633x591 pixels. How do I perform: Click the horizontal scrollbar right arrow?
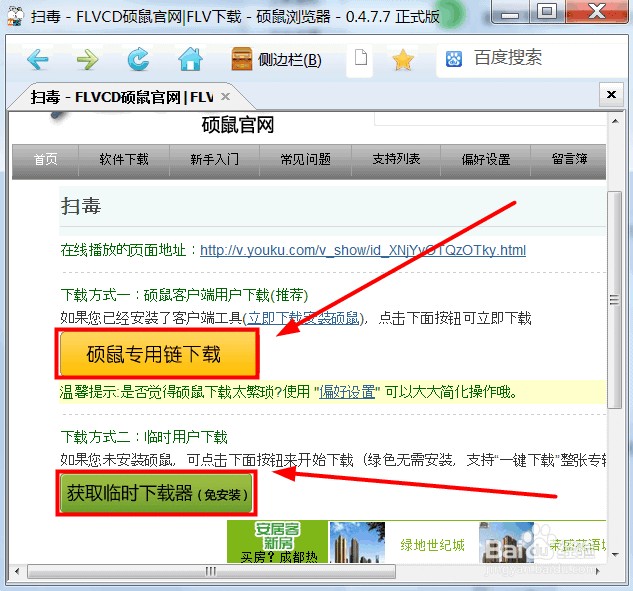(x=598, y=571)
